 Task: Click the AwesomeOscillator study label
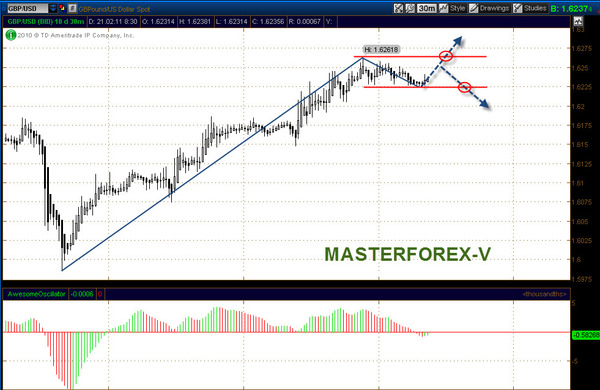pos(36,294)
